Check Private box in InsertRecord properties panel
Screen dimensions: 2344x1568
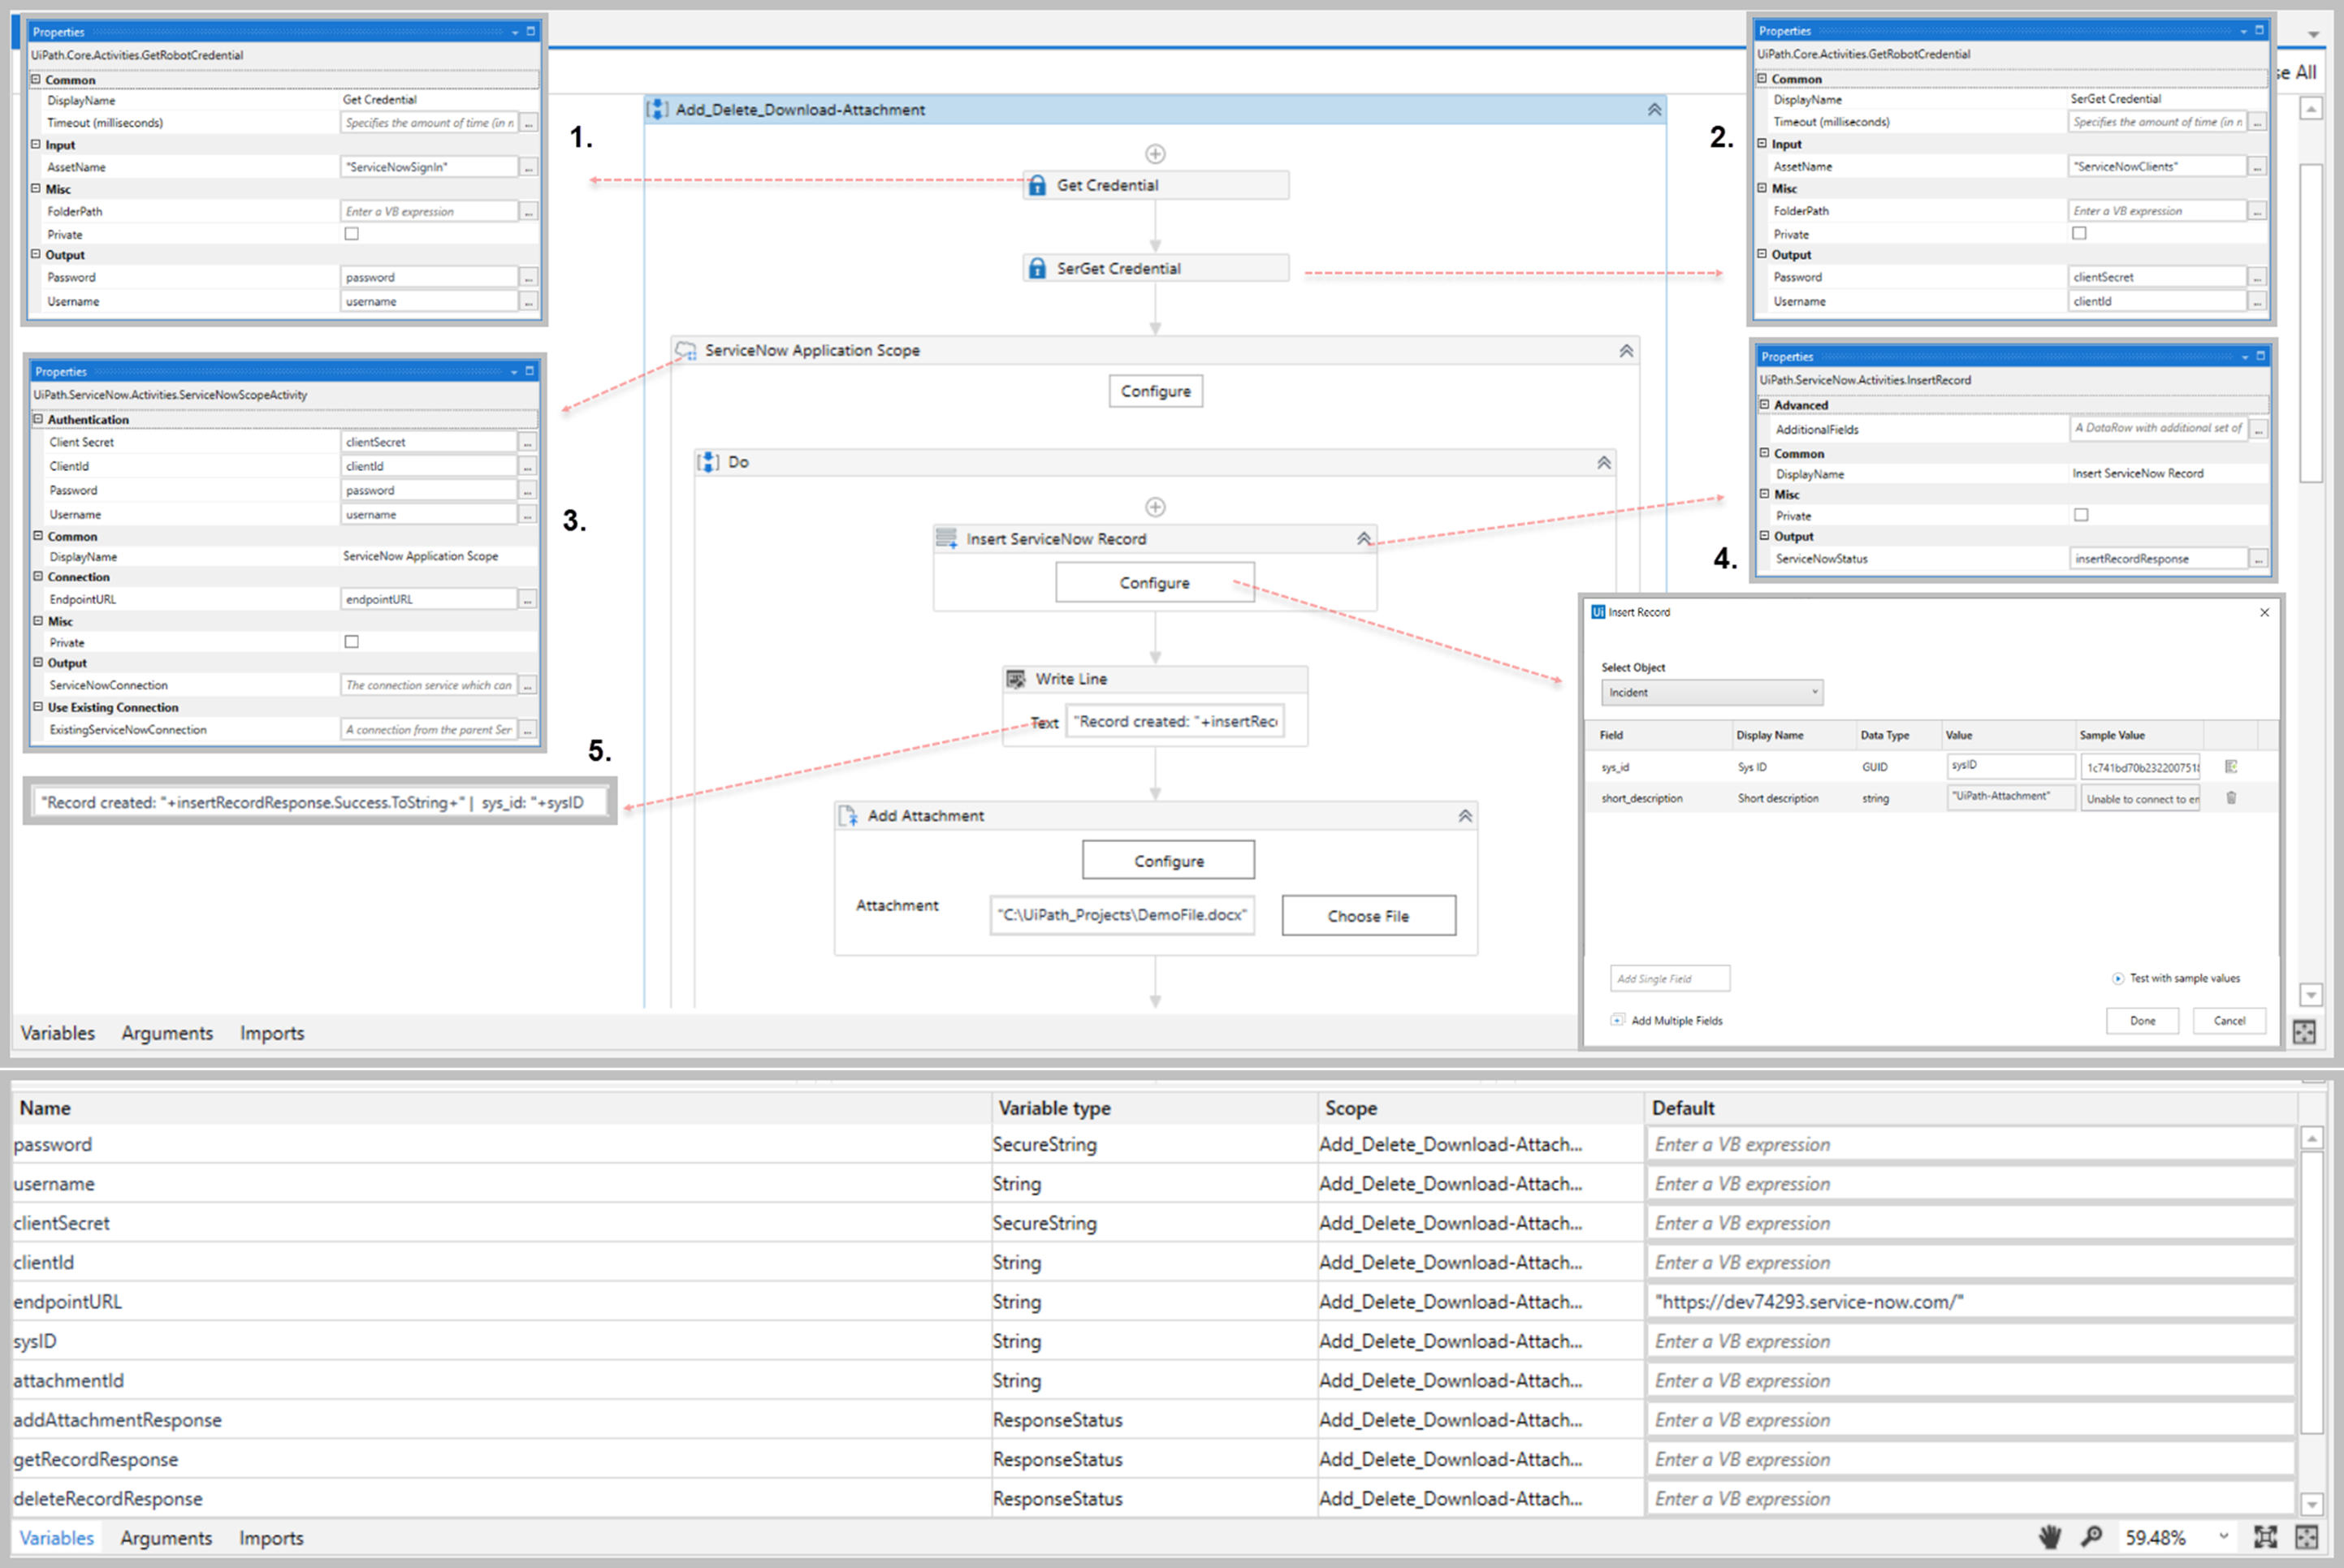[2081, 515]
